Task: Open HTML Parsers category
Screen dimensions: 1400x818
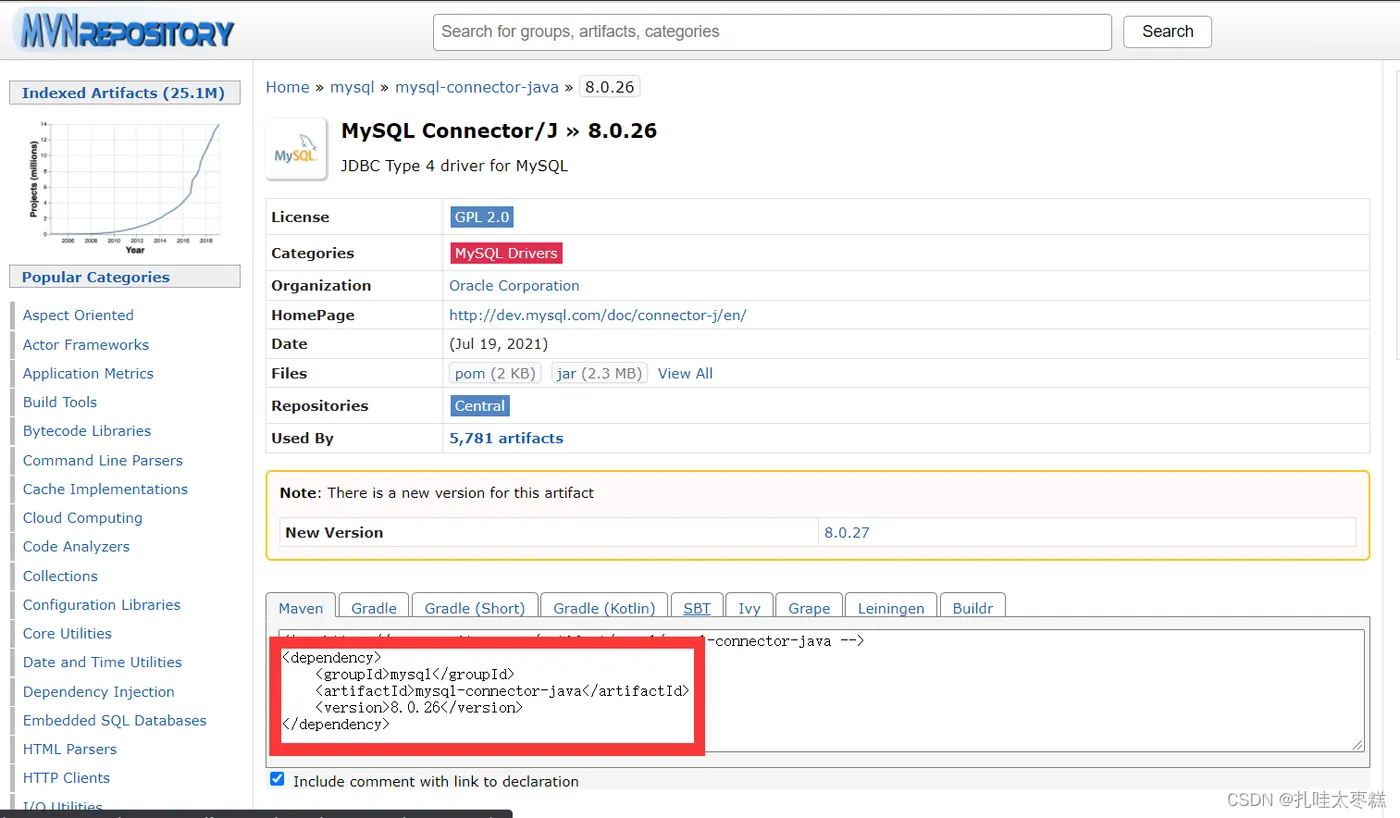Action: (70, 749)
